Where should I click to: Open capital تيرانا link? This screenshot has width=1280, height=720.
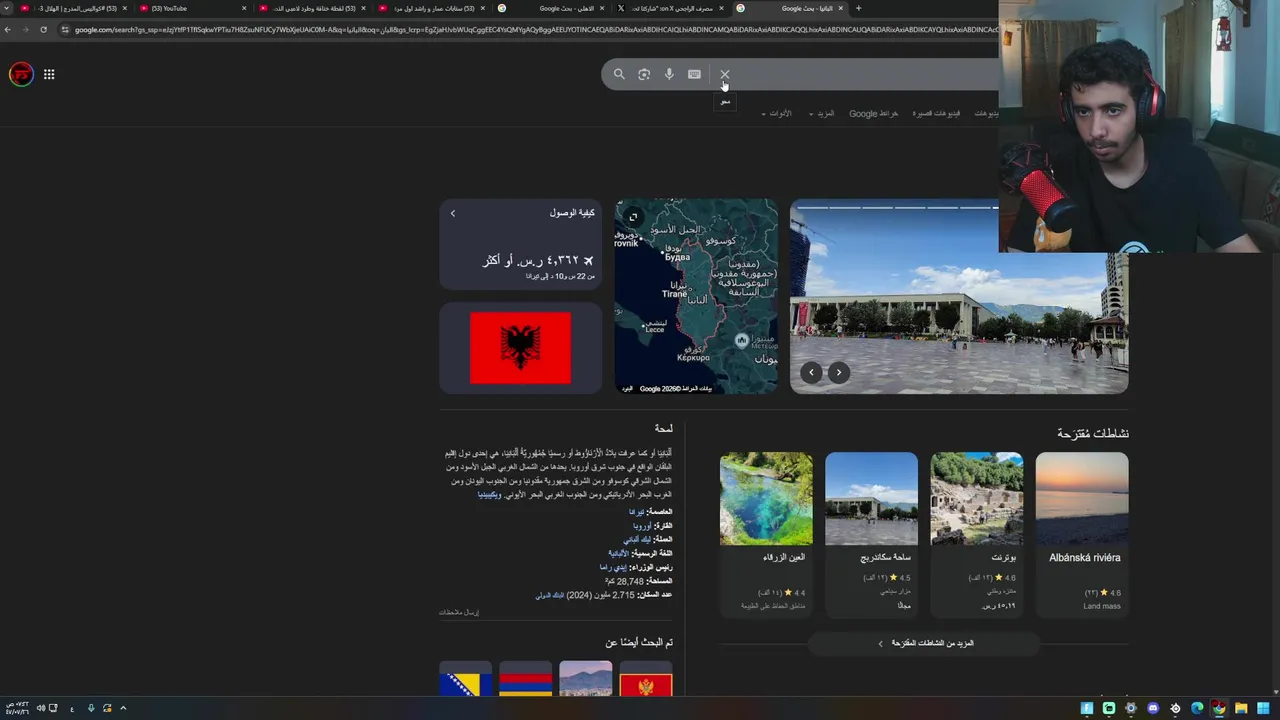click(636, 512)
